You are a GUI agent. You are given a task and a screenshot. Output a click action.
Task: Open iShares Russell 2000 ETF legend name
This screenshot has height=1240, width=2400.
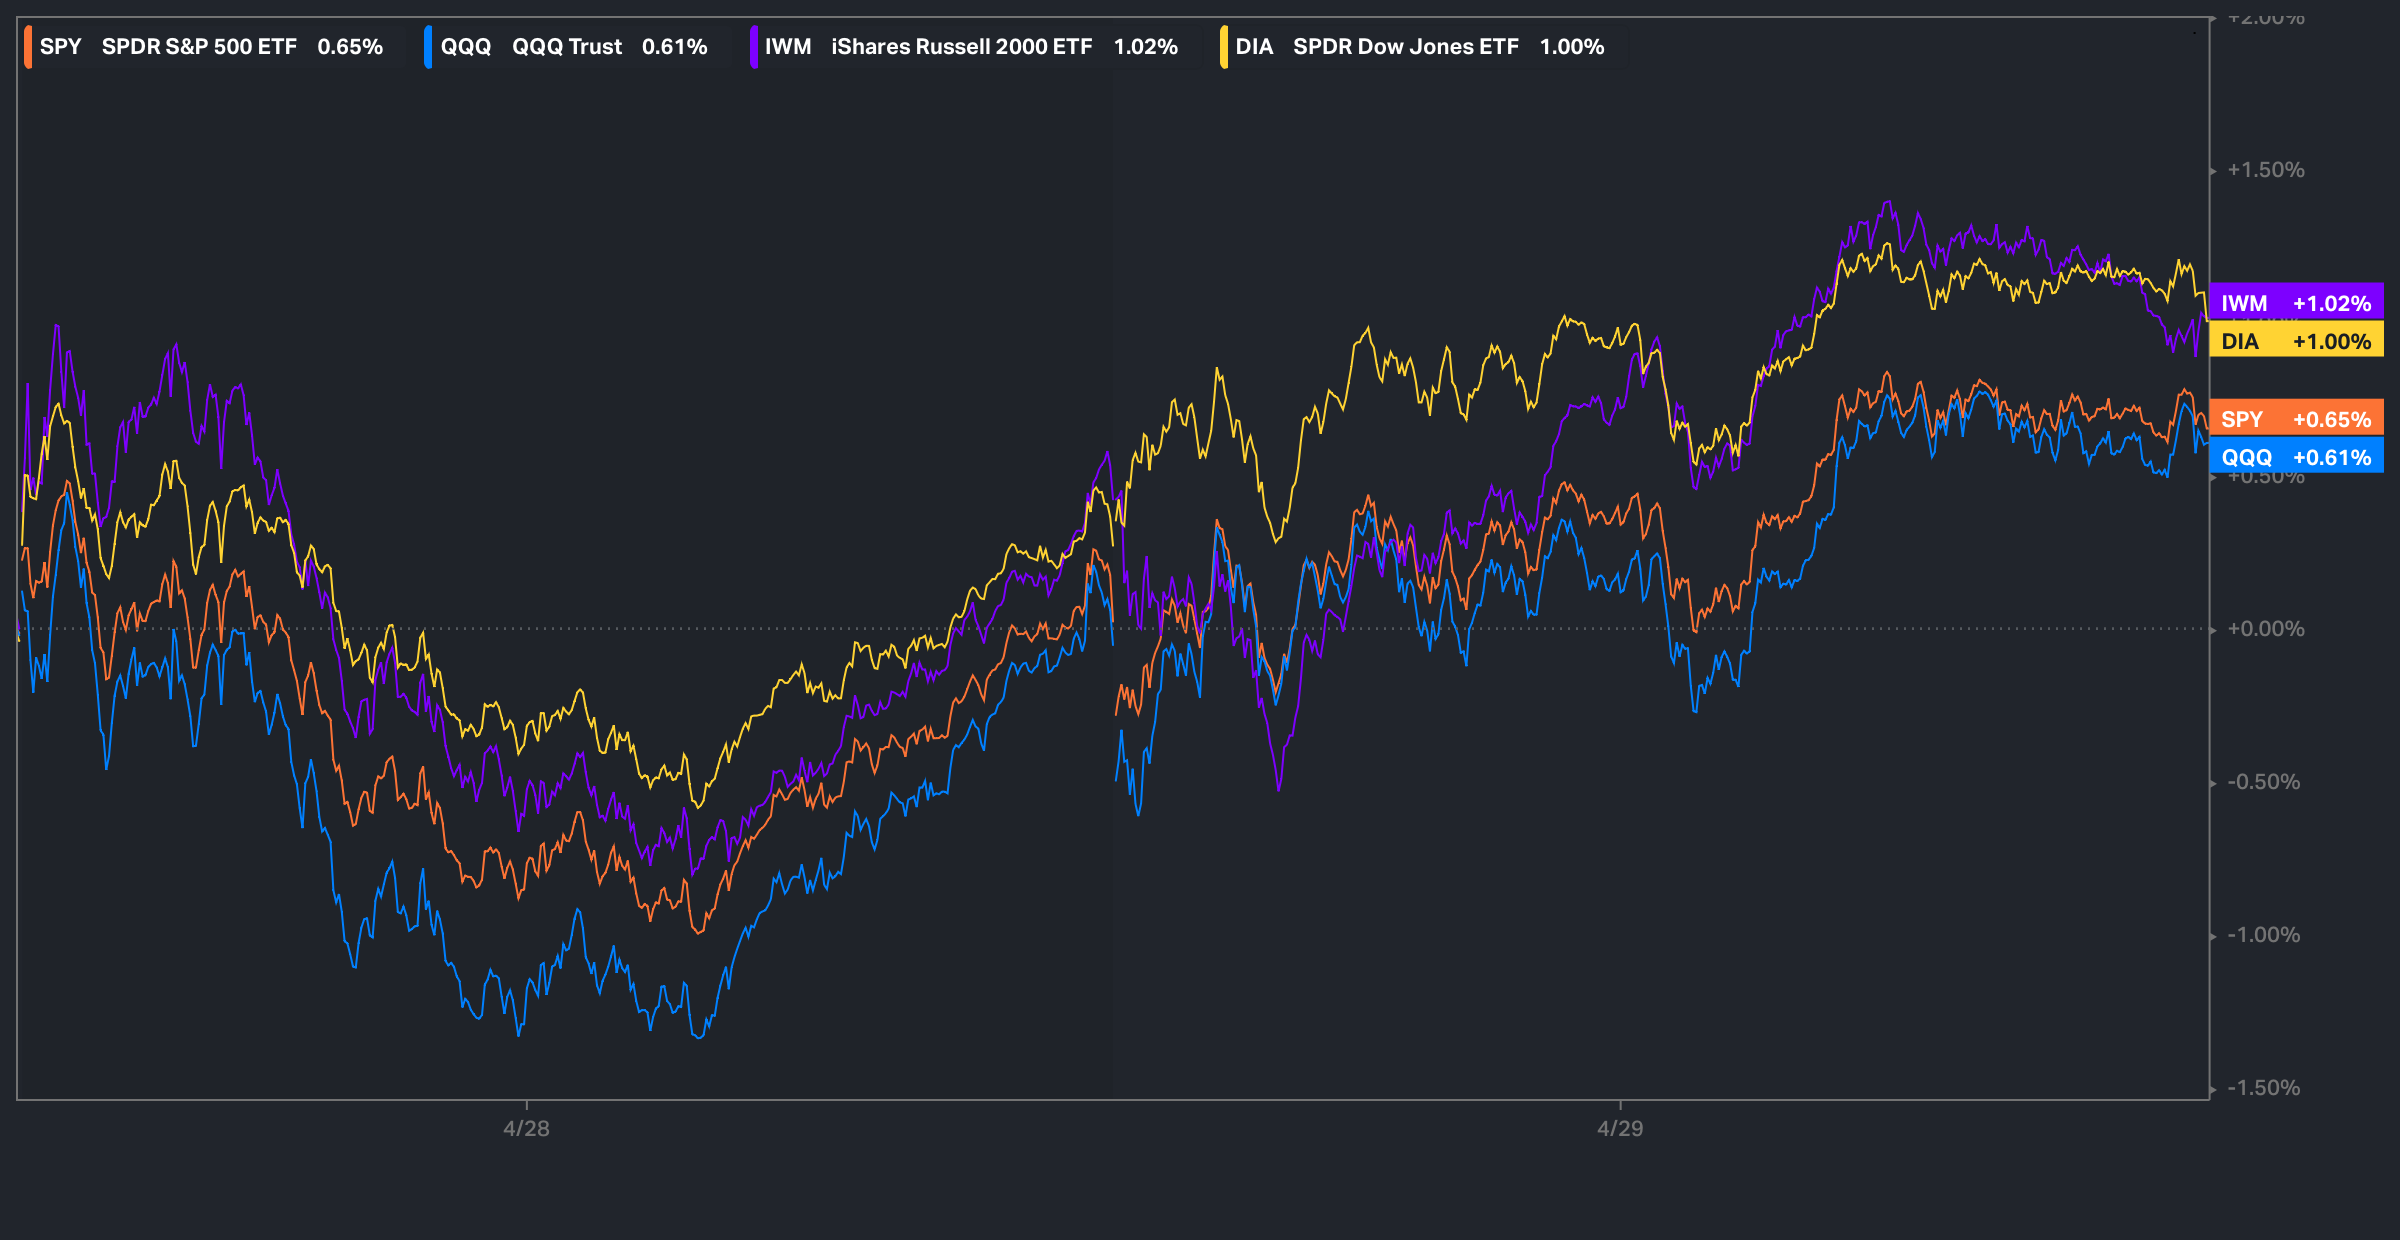[x=961, y=47]
